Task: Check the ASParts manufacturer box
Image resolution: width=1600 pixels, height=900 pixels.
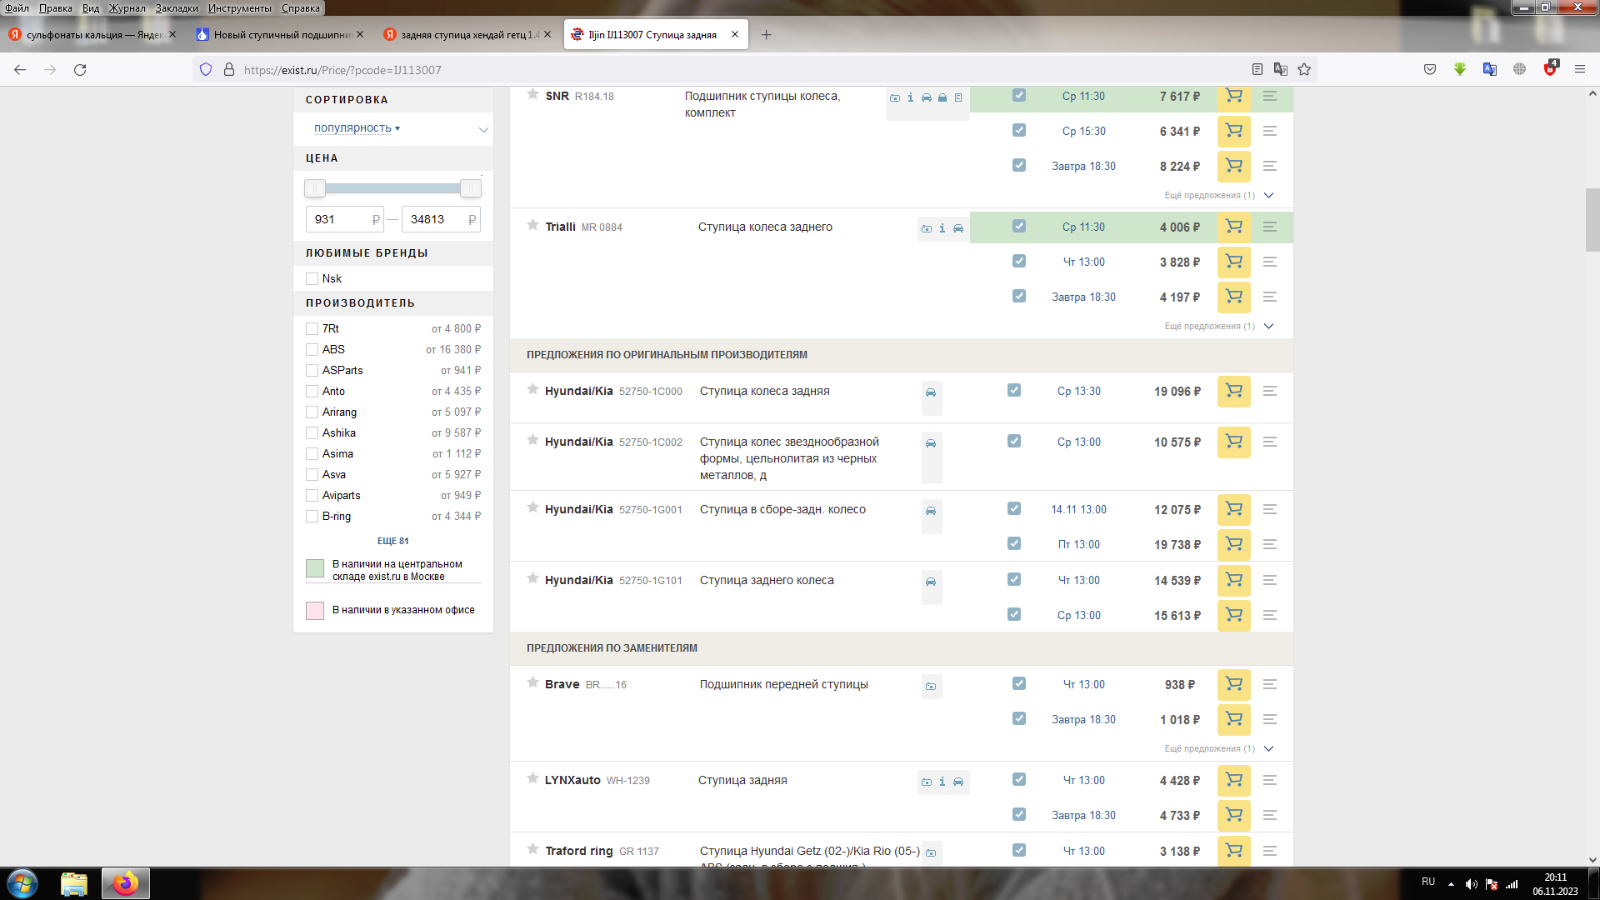Action: click(312, 371)
